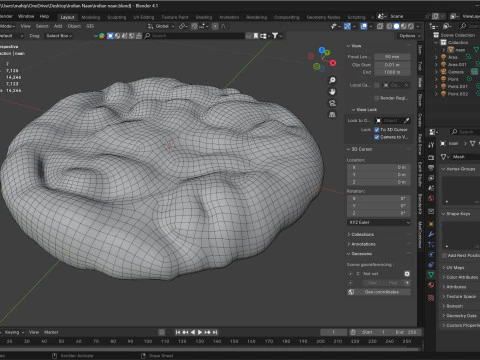Open the Particles properties tab icon
This screenshot has width=480, height=360.
pyautogui.click(x=431, y=244)
